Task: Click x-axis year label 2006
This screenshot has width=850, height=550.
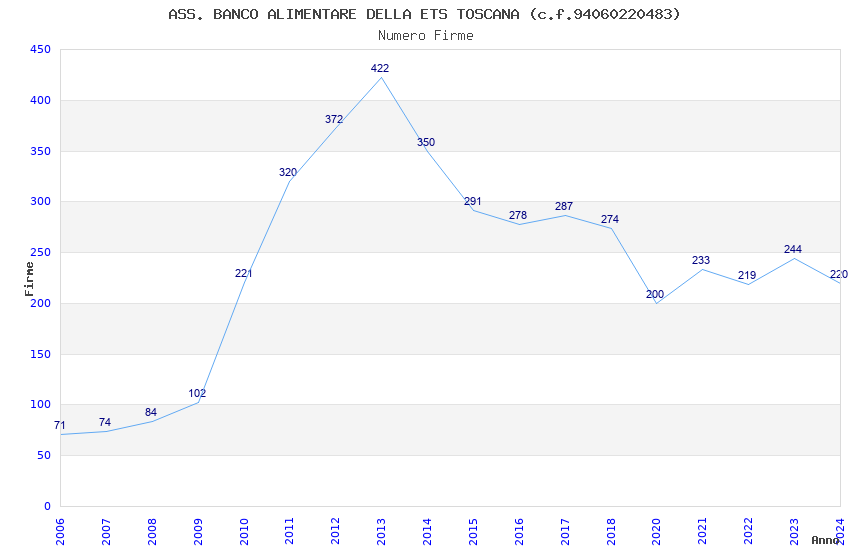Action: click(60, 532)
